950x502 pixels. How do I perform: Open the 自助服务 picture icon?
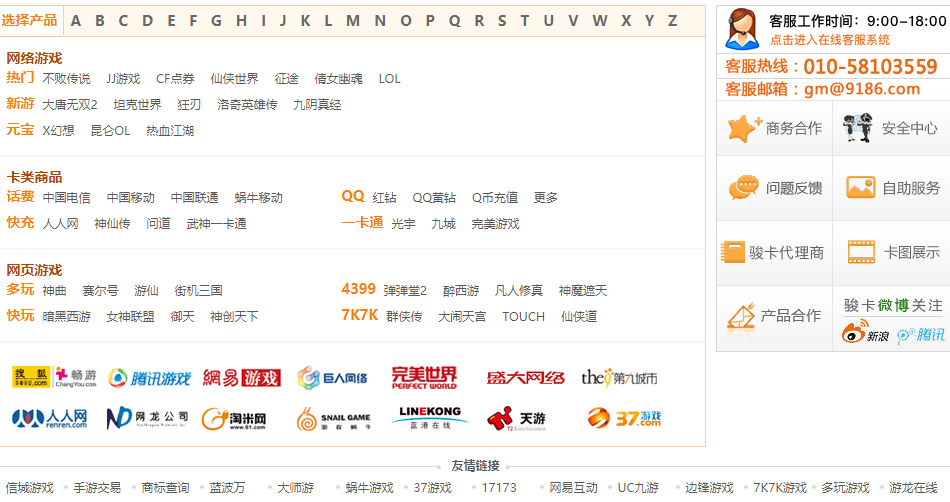pos(860,188)
